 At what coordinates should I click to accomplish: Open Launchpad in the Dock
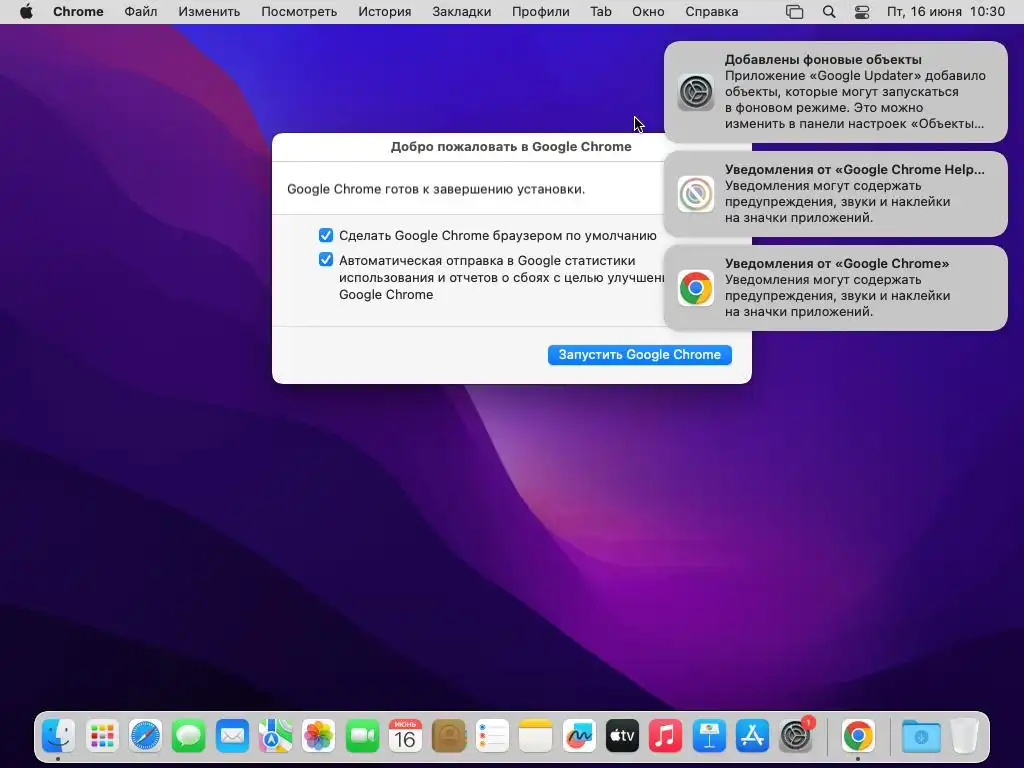[x=102, y=737]
